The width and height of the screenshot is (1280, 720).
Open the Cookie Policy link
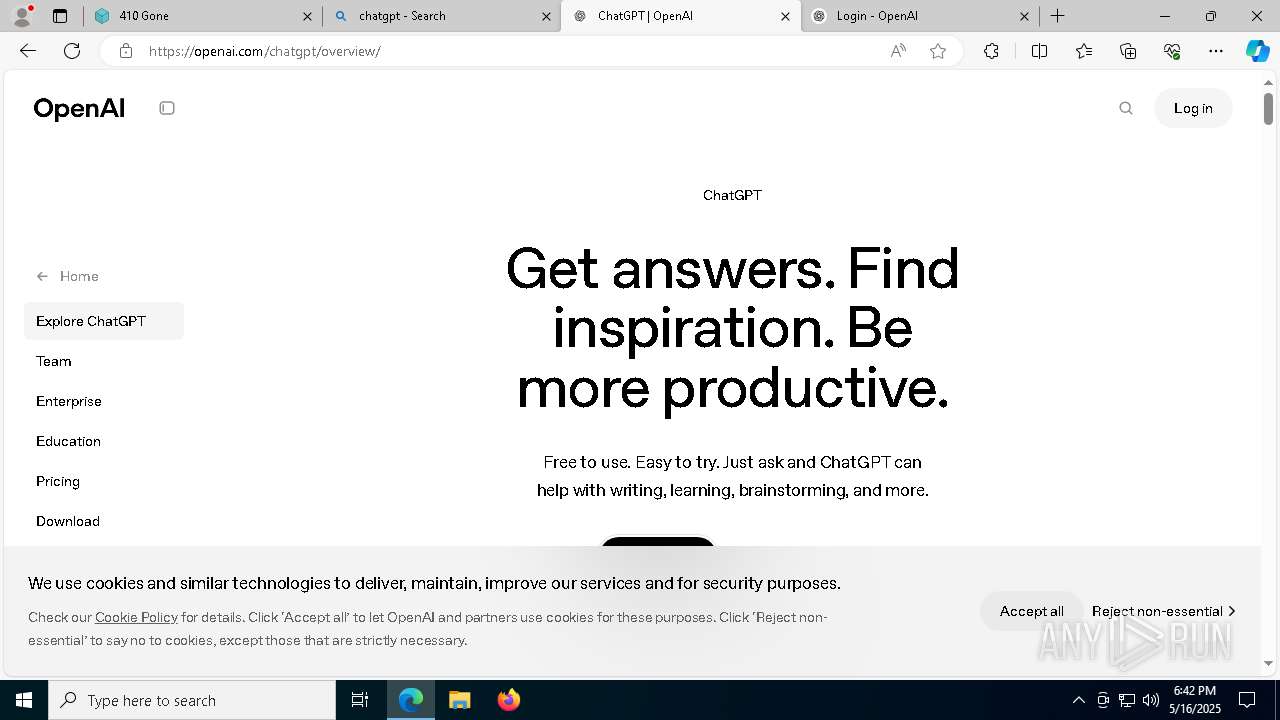(x=136, y=617)
